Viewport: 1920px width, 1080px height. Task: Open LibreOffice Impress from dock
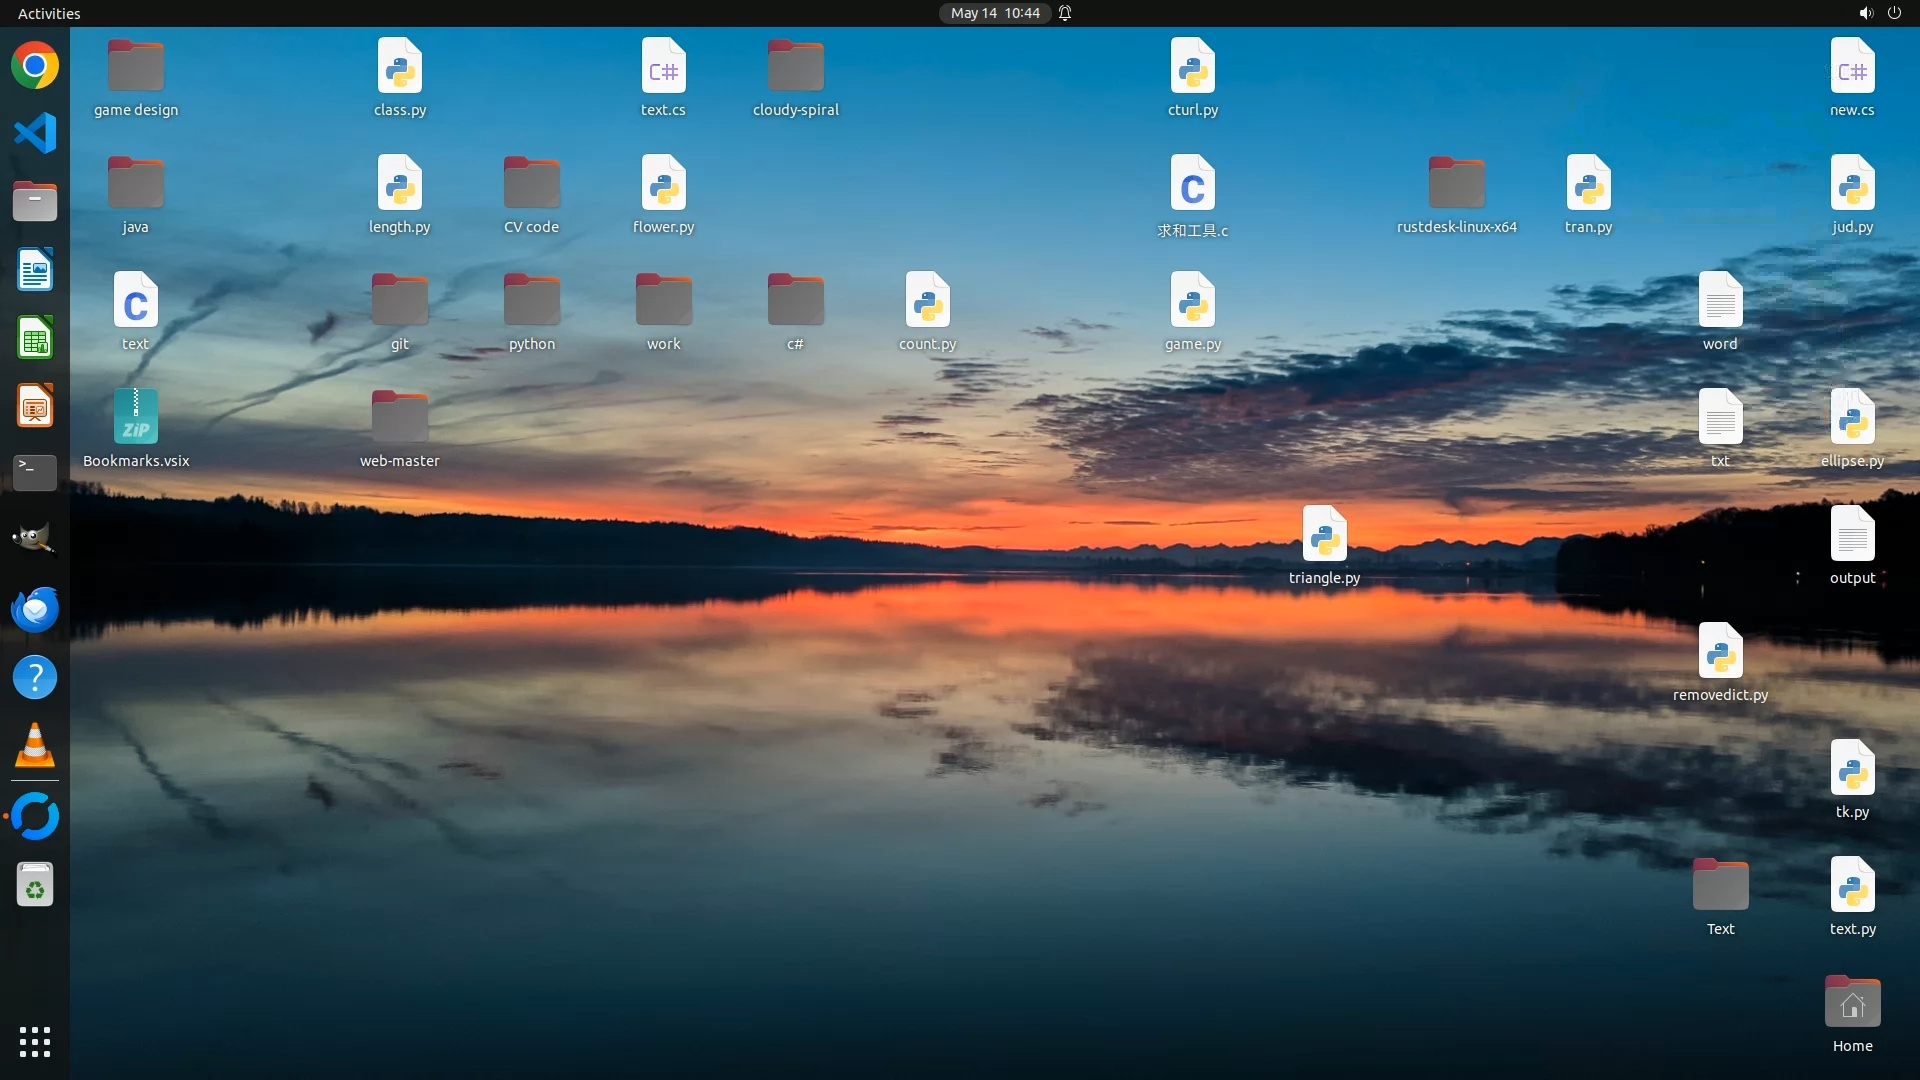point(35,406)
